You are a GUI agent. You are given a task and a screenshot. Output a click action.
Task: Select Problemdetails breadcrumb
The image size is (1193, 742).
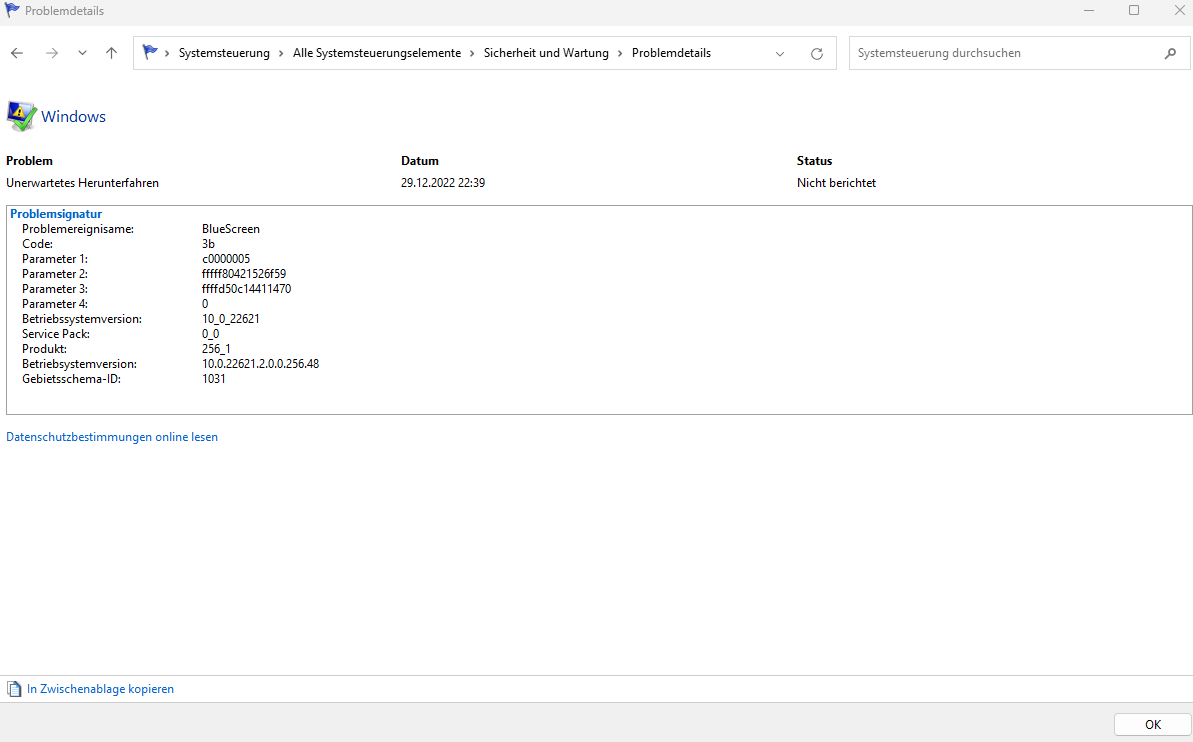[671, 53]
